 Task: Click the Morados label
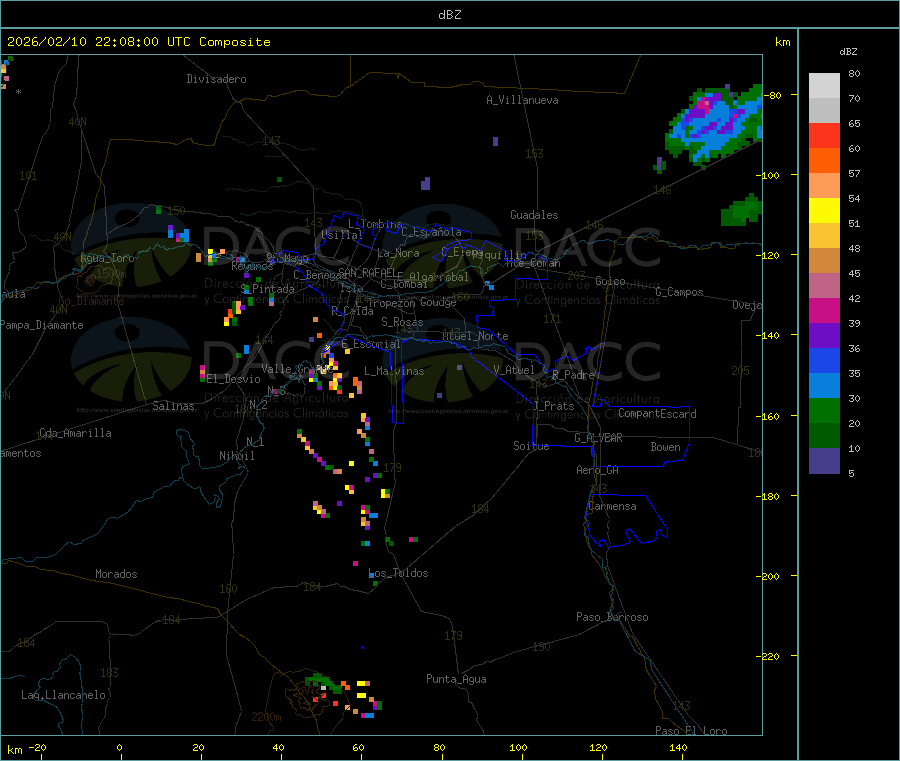(116, 574)
